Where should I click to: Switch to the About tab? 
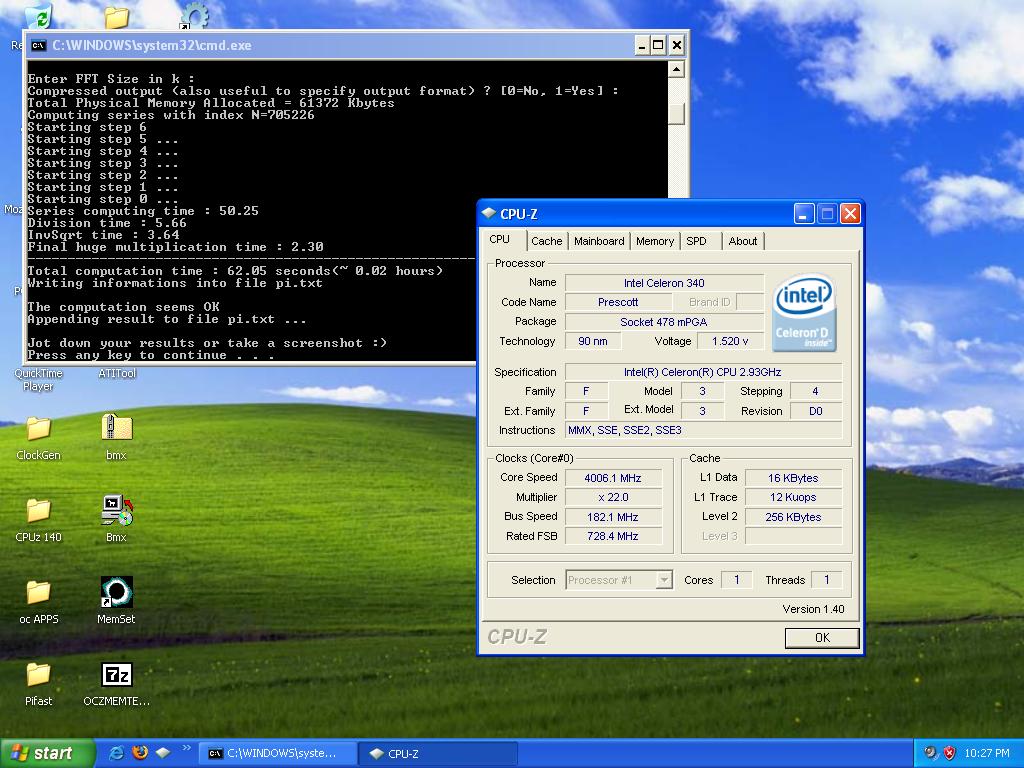(743, 241)
